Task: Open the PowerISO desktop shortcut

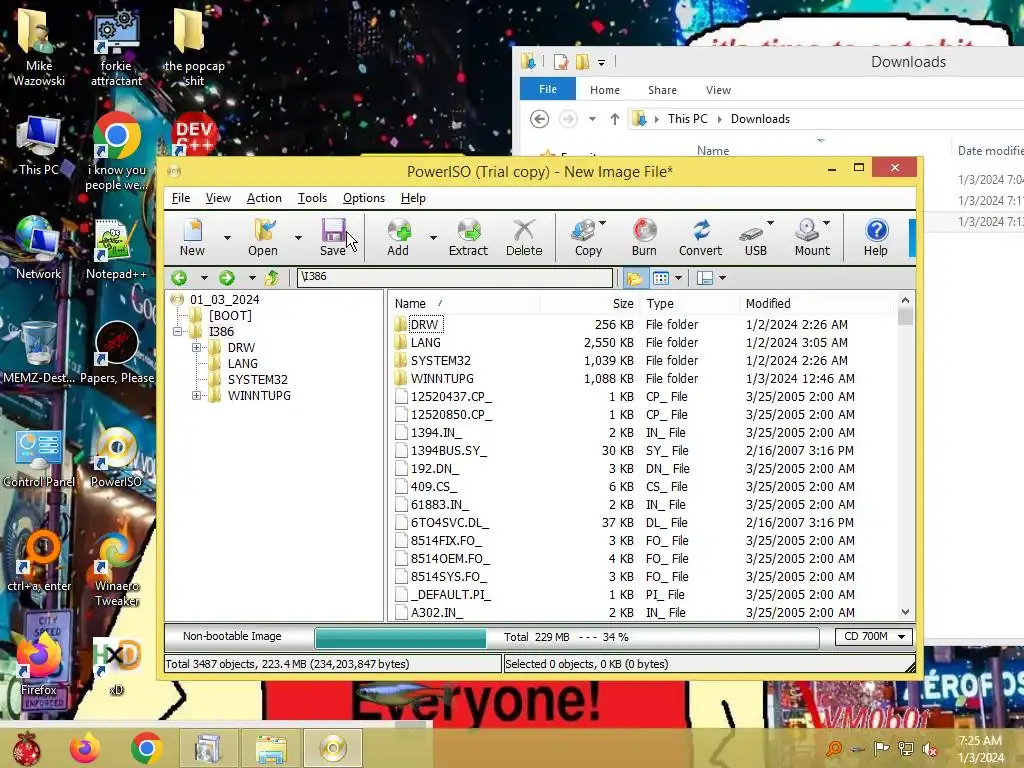Action: 117,457
